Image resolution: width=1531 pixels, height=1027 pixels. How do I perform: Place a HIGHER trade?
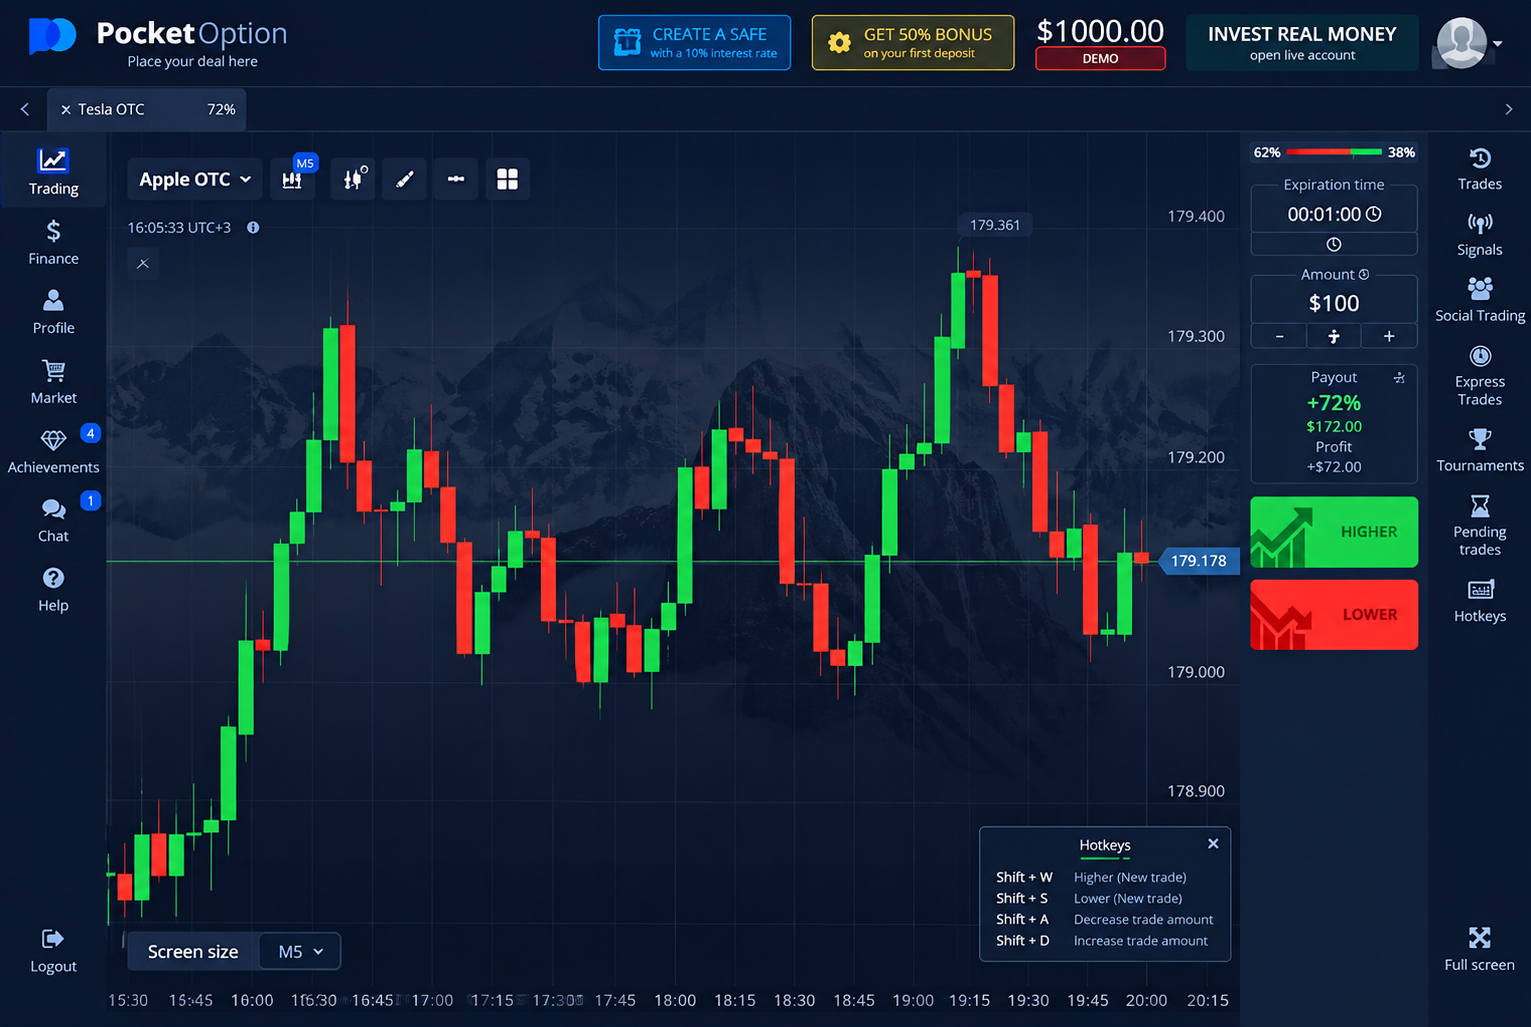pos(1333,532)
